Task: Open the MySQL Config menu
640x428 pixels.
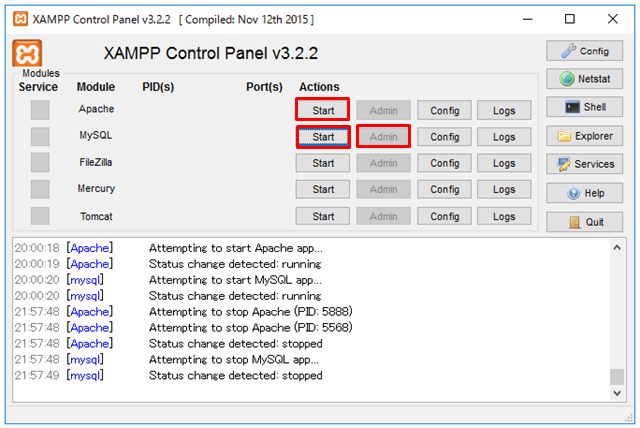Action: coord(444,137)
